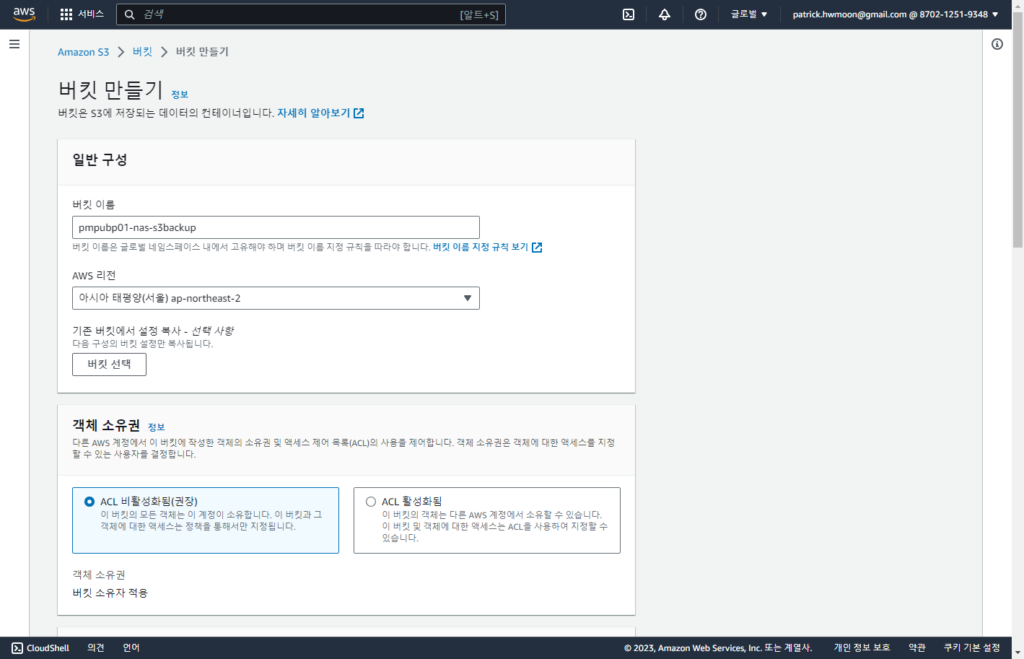1024x659 pixels.
Task: Click the 버킷 선택 button
Action: coord(109,364)
